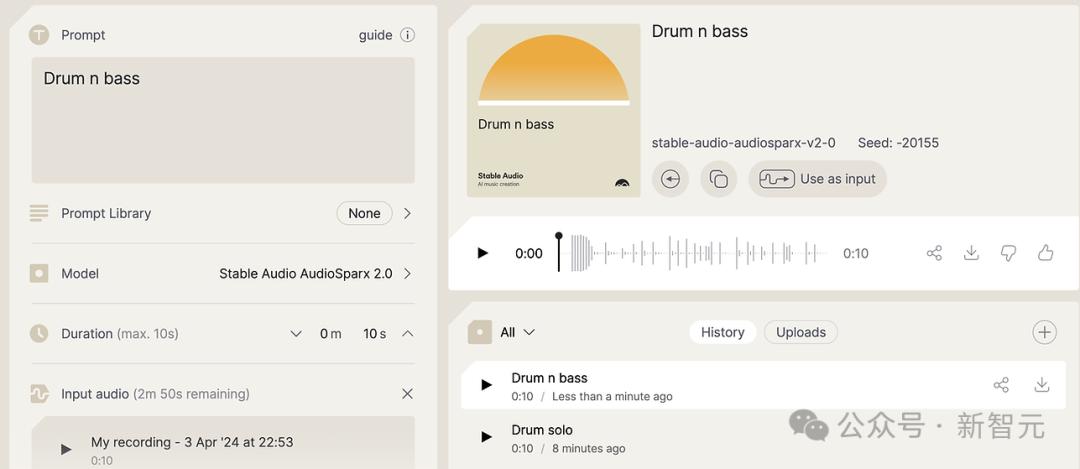Play the Drum solo history track
This screenshot has width=1080, height=469.
[486, 437]
